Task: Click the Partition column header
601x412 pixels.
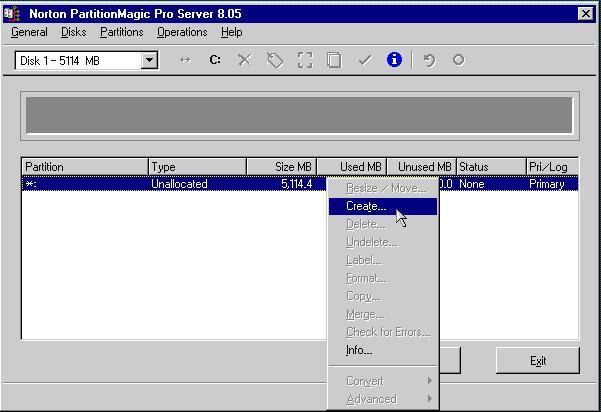Action: pos(85,167)
